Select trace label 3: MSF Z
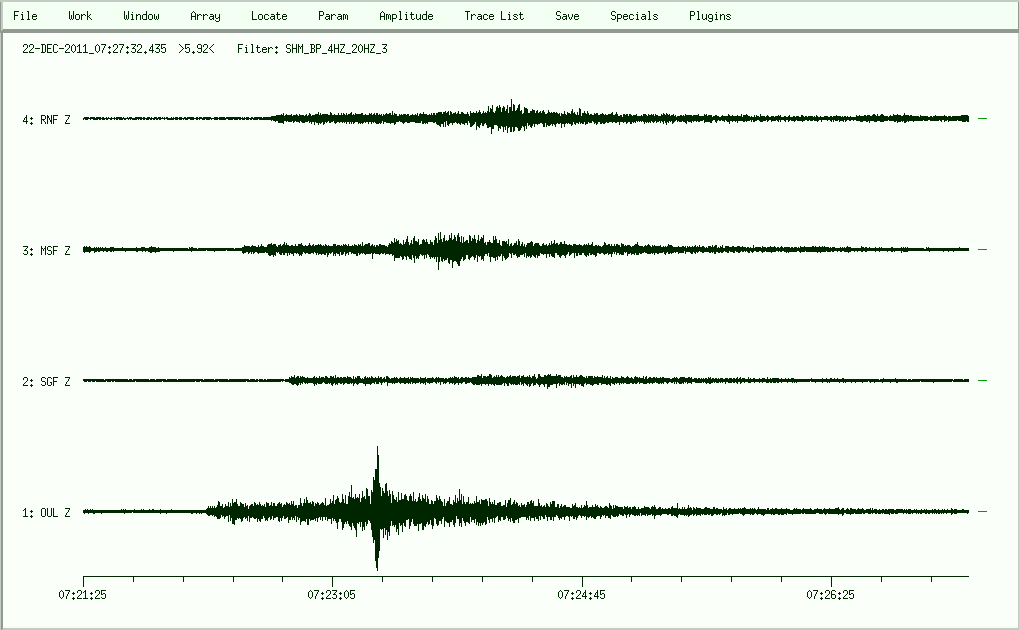This screenshot has width=1019, height=630. [47, 251]
